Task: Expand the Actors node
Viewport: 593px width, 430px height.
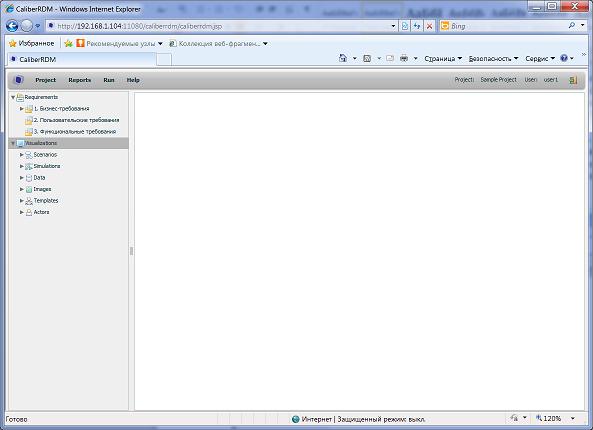Action: coord(22,212)
